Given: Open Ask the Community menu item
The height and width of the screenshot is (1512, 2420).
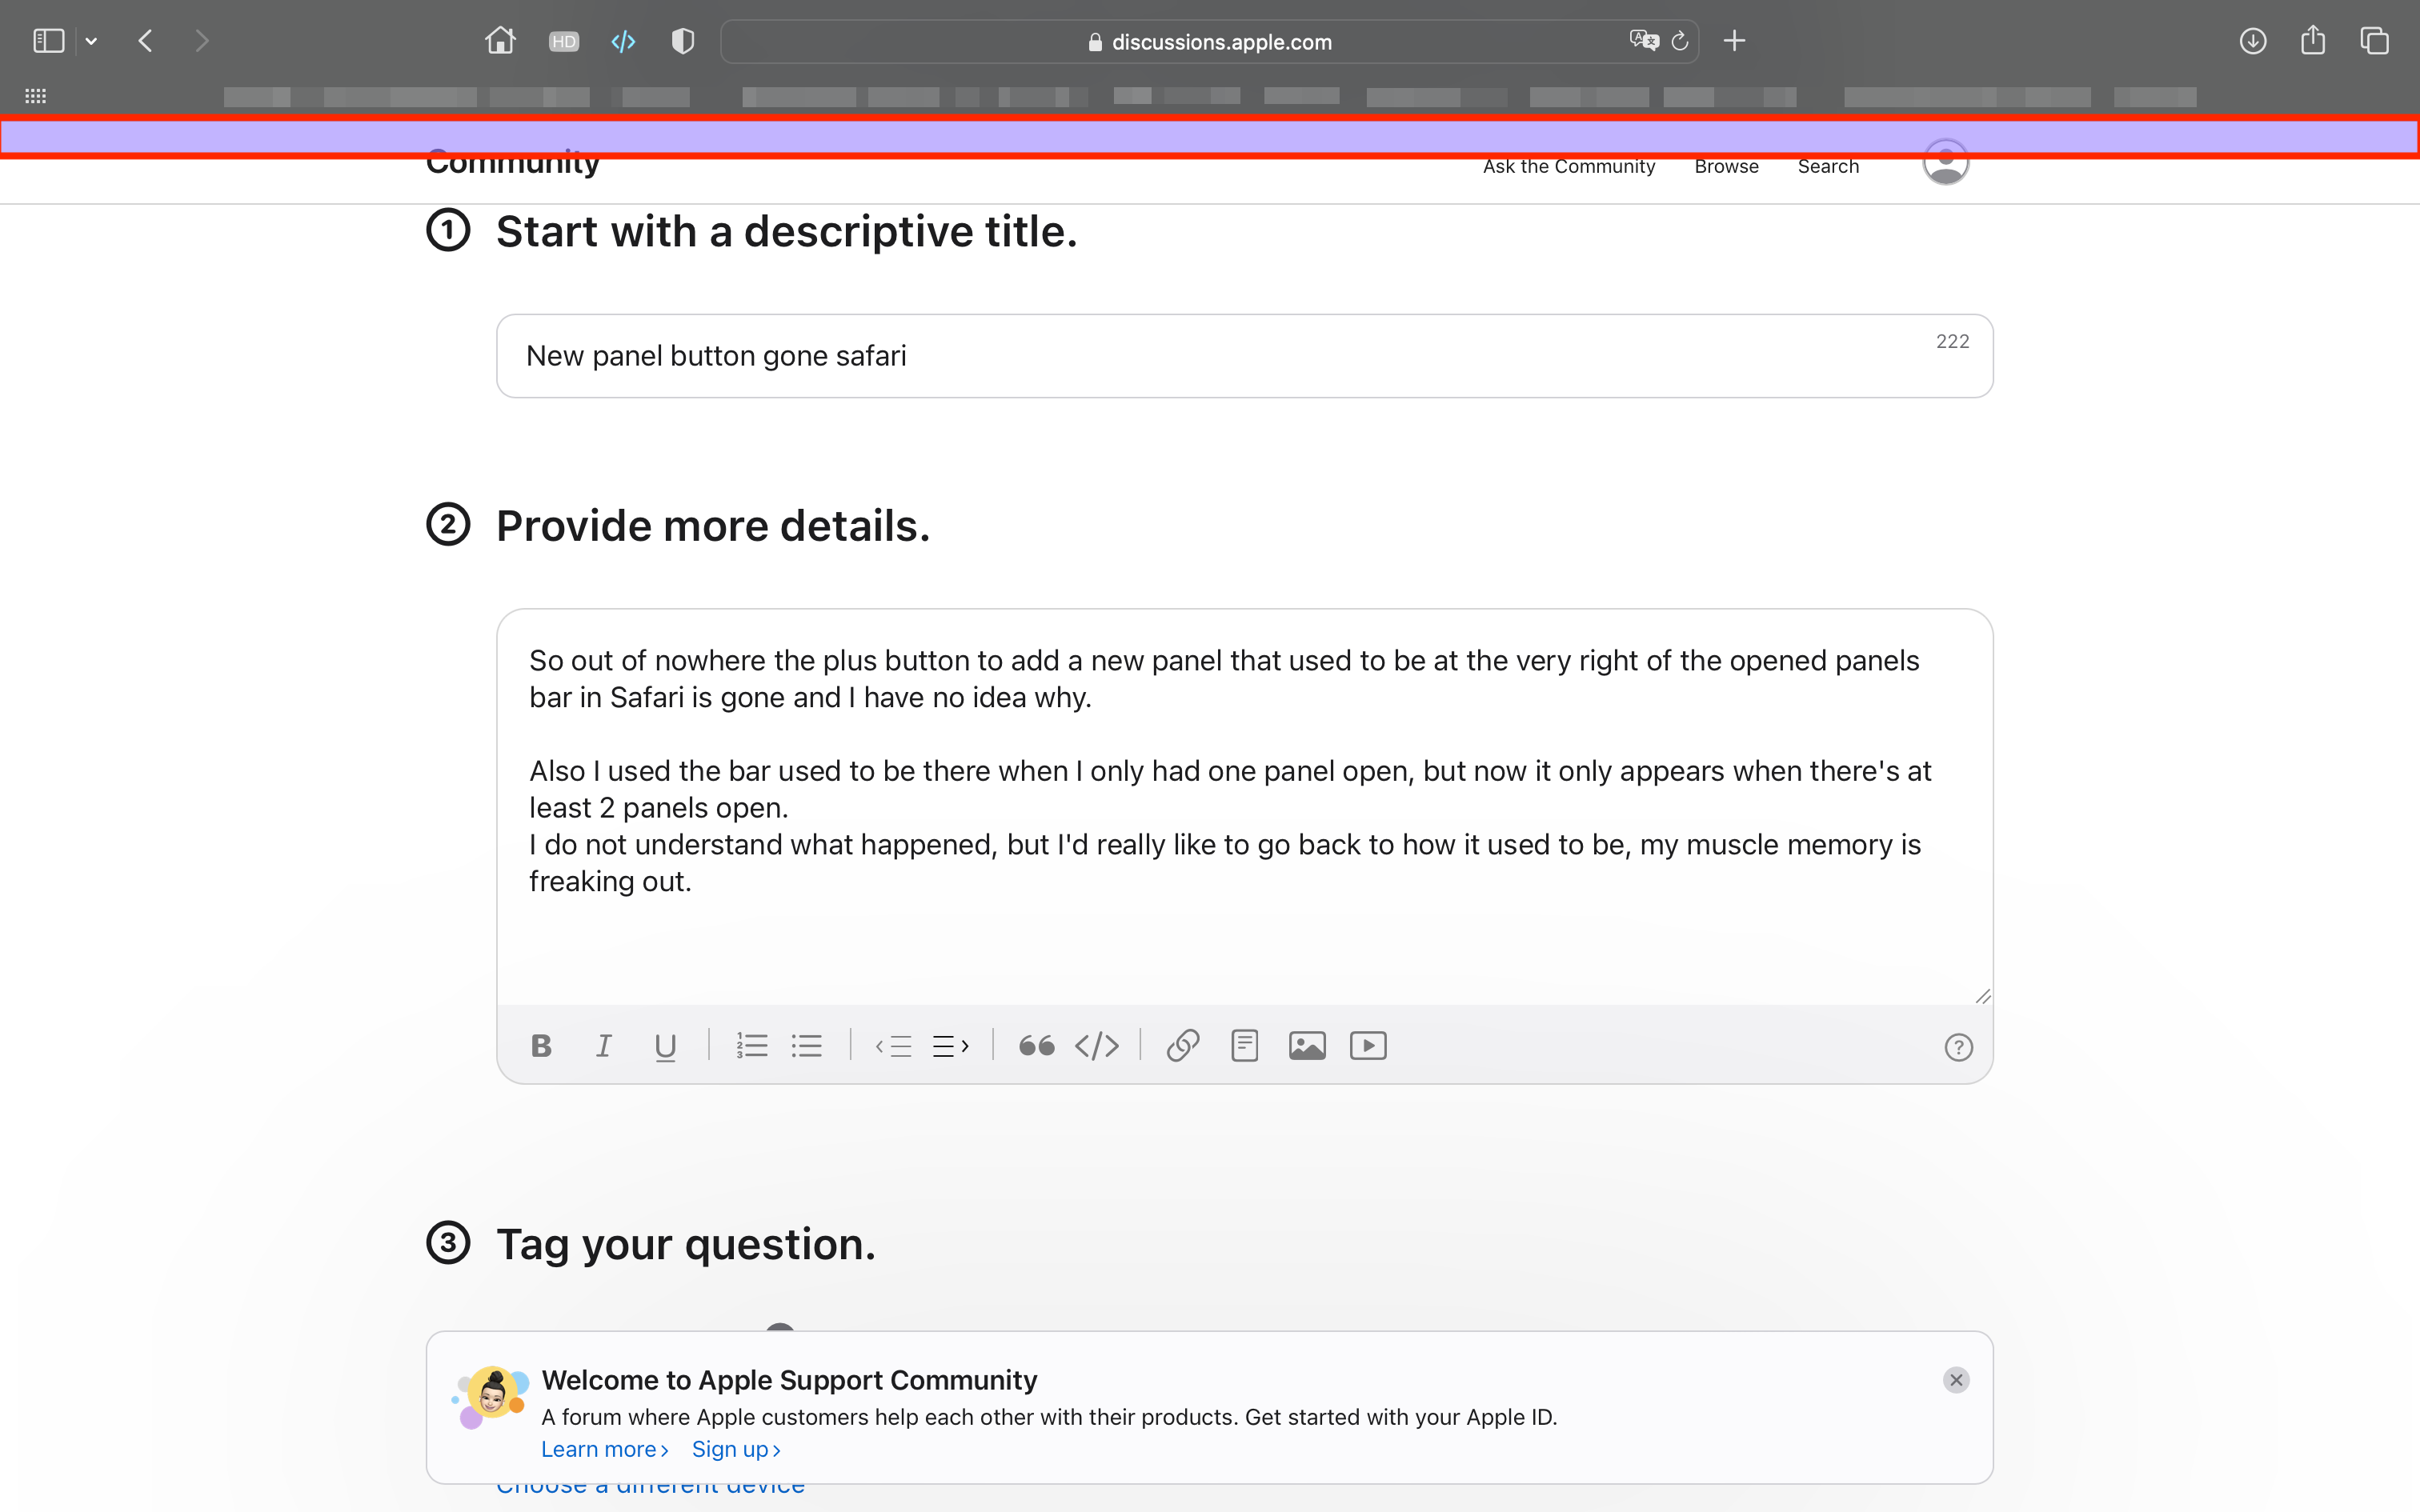Looking at the screenshot, I should pos(1568,167).
